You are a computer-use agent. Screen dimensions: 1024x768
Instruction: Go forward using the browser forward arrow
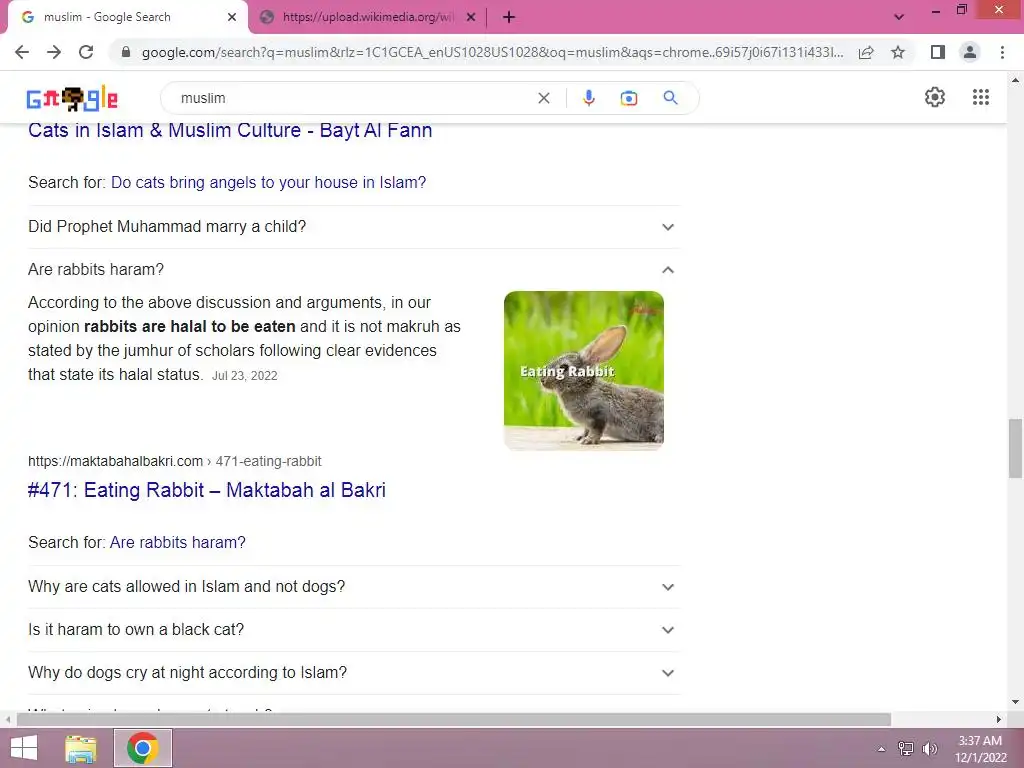pyautogui.click(x=54, y=52)
